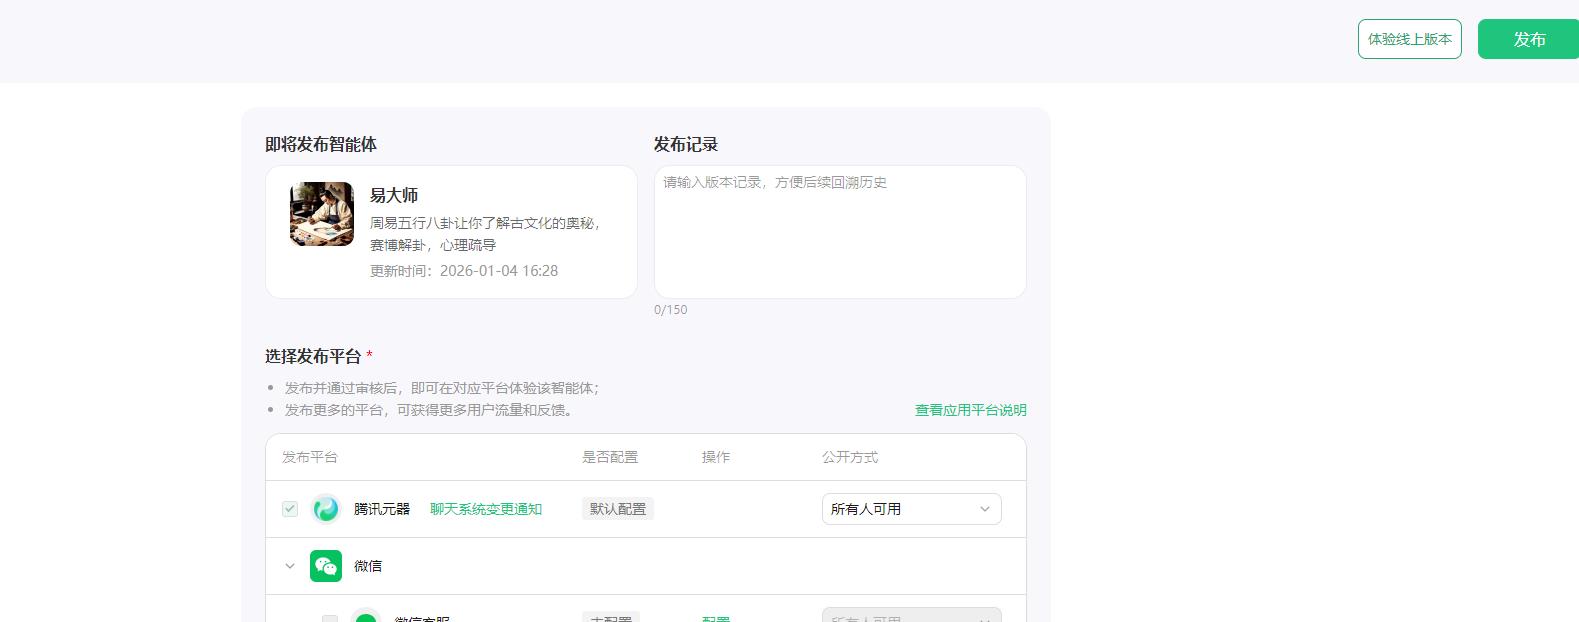This screenshot has width=1579, height=622.
Task: Click the 易大师 agent name title
Action: pos(394,195)
